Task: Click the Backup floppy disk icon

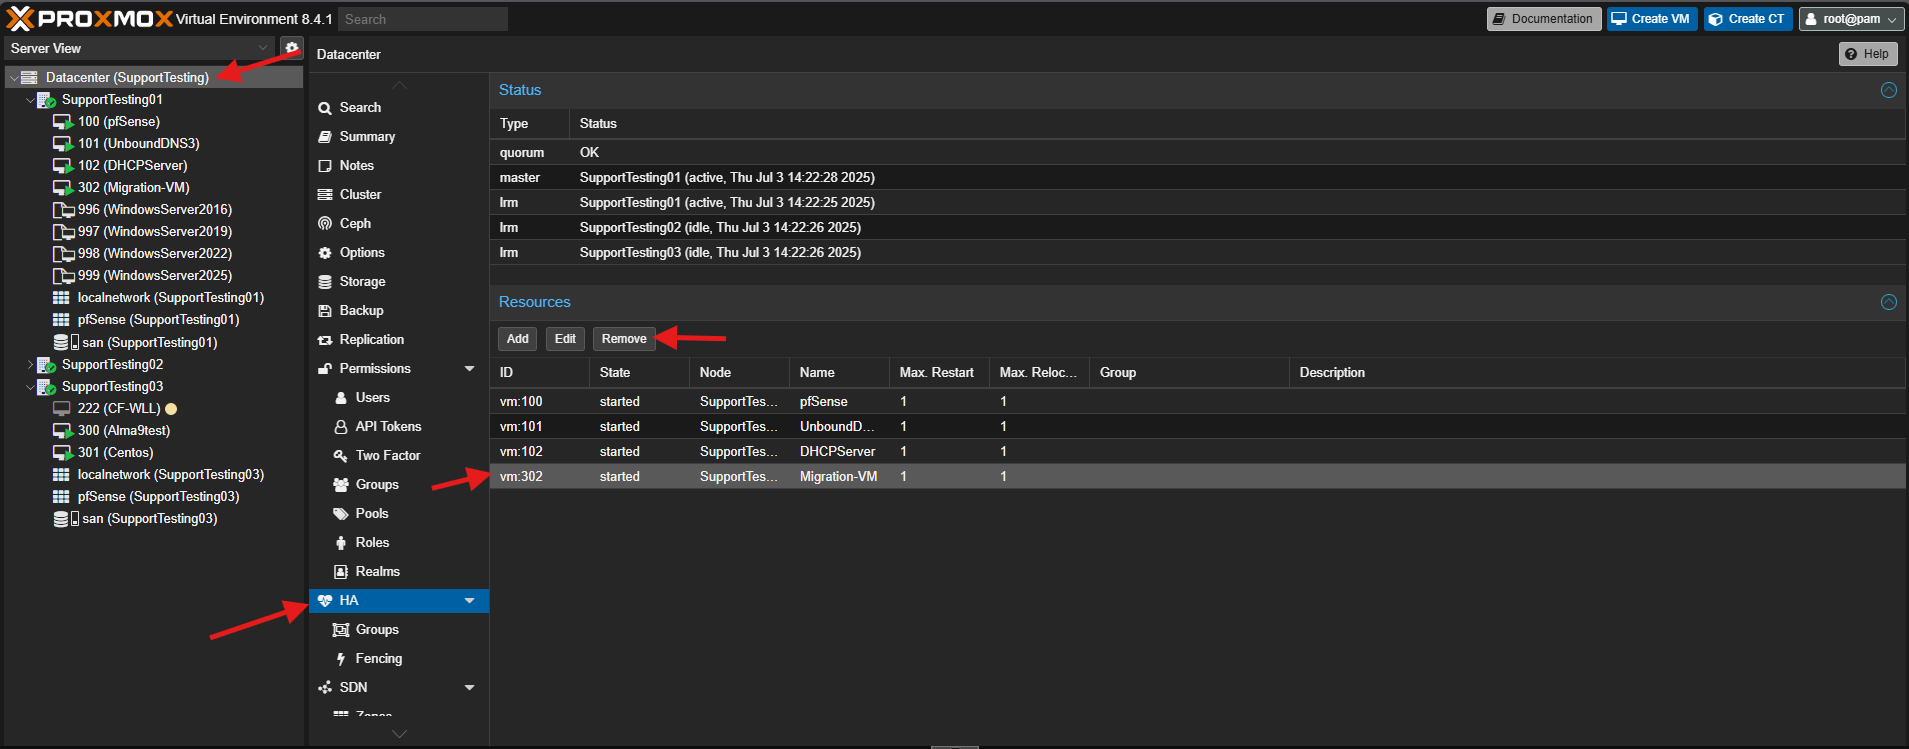Action: tap(325, 311)
